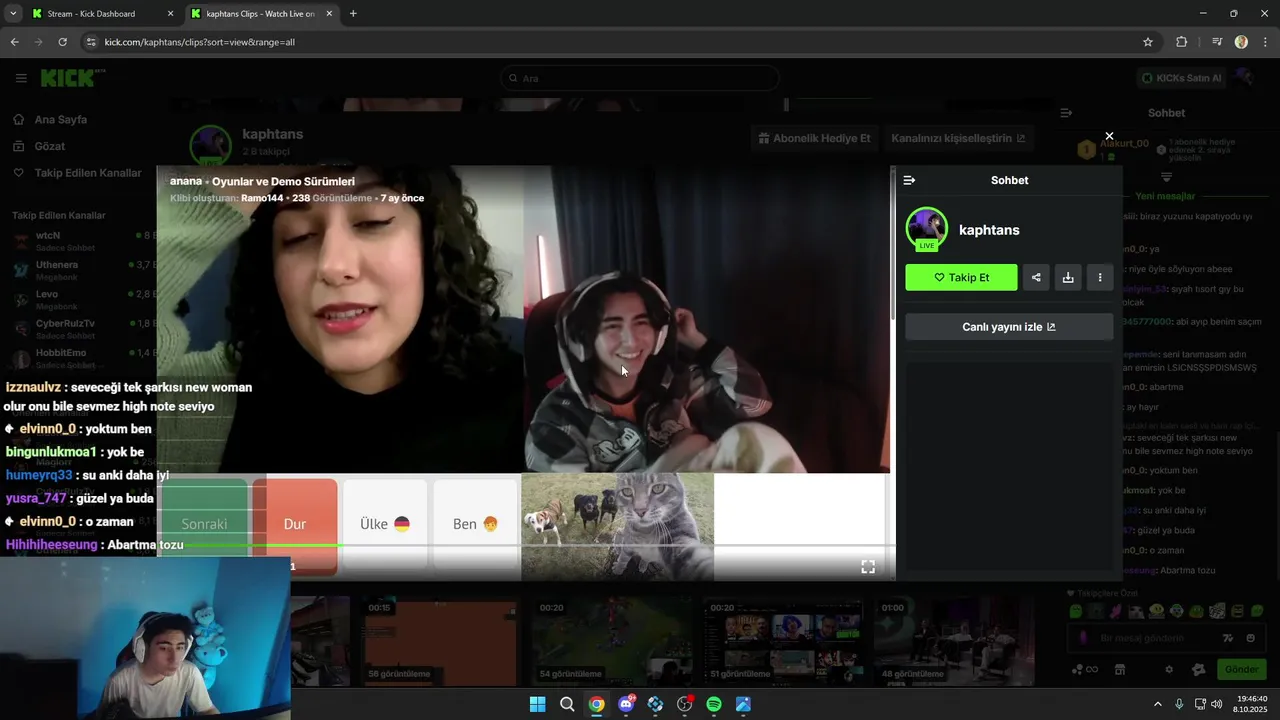
Task: Open Chrome extensions menu
Action: click(x=1182, y=42)
